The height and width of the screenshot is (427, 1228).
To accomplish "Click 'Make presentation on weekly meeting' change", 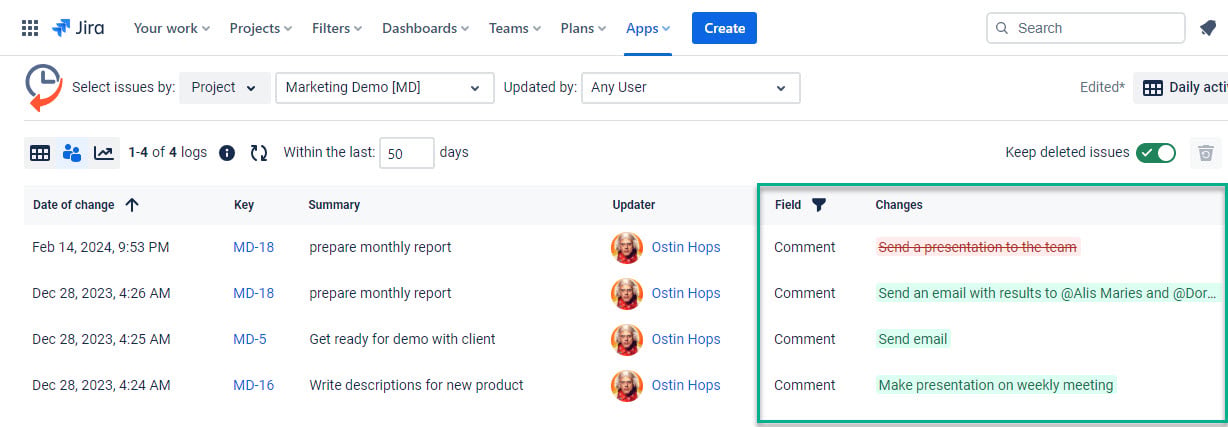I will click(996, 385).
